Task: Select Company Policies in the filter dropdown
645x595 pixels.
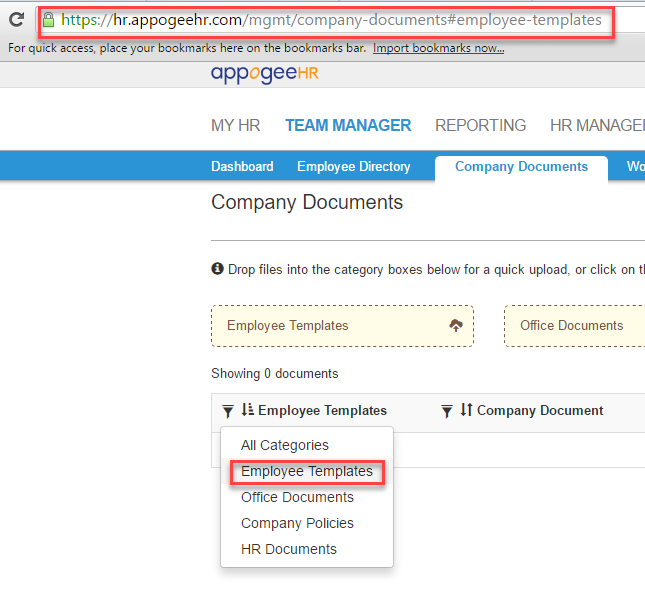Action: 297,523
